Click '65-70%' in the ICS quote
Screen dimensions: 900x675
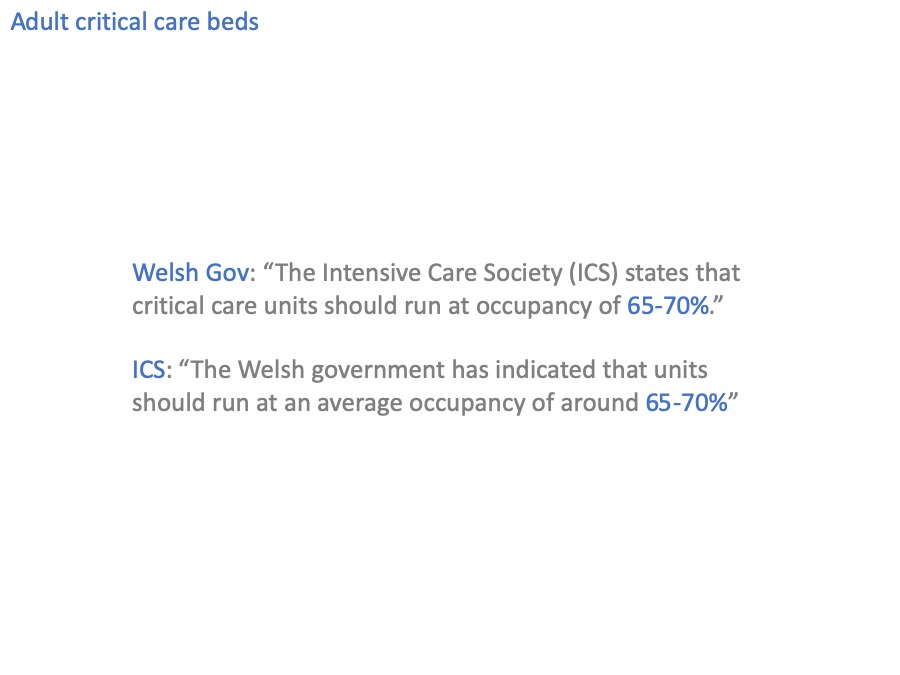pyautogui.click(x=686, y=403)
